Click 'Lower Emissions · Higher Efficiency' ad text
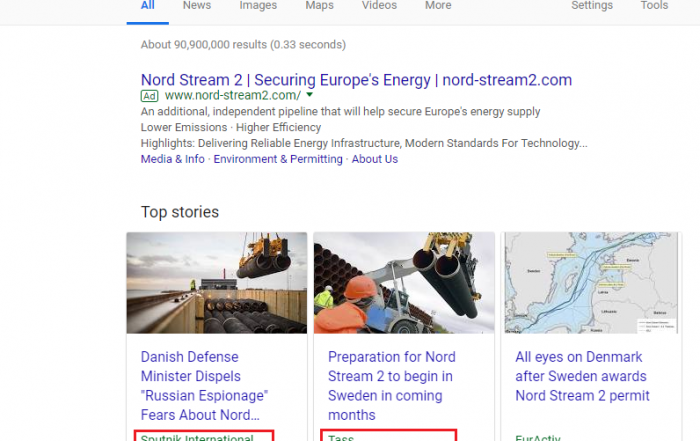The width and height of the screenshot is (700, 441). tap(231, 127)
